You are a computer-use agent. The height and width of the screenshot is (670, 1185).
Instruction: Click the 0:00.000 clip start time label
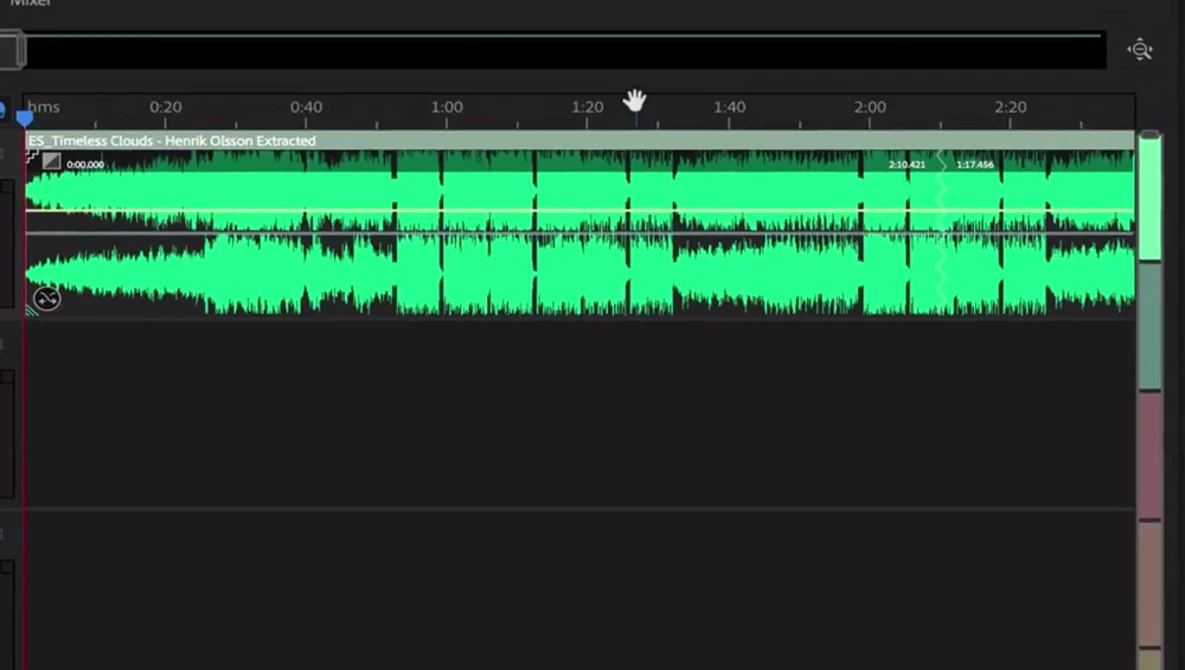point(85,165)
